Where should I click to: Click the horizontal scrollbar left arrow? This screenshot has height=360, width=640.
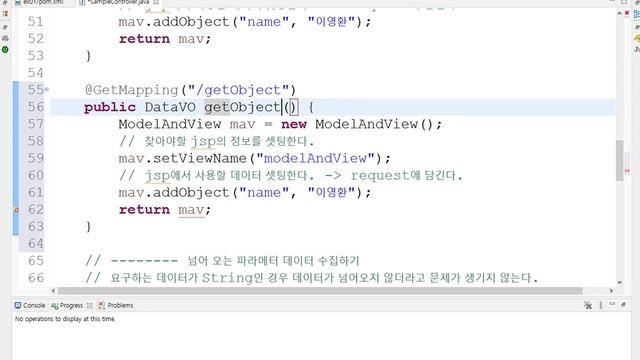53,291
